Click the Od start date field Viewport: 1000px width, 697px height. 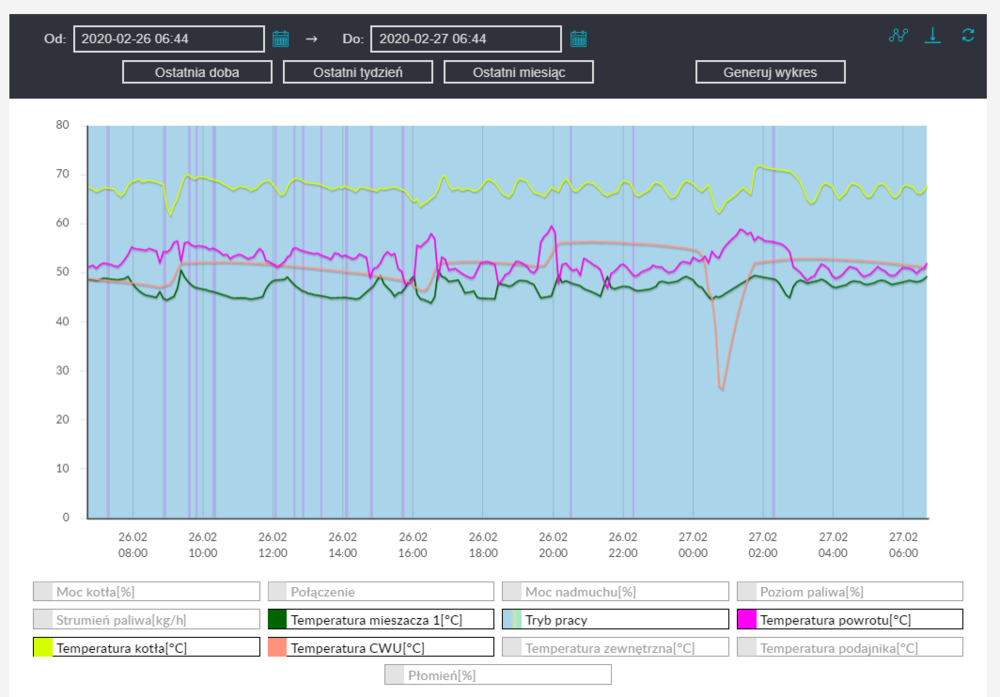168,39
